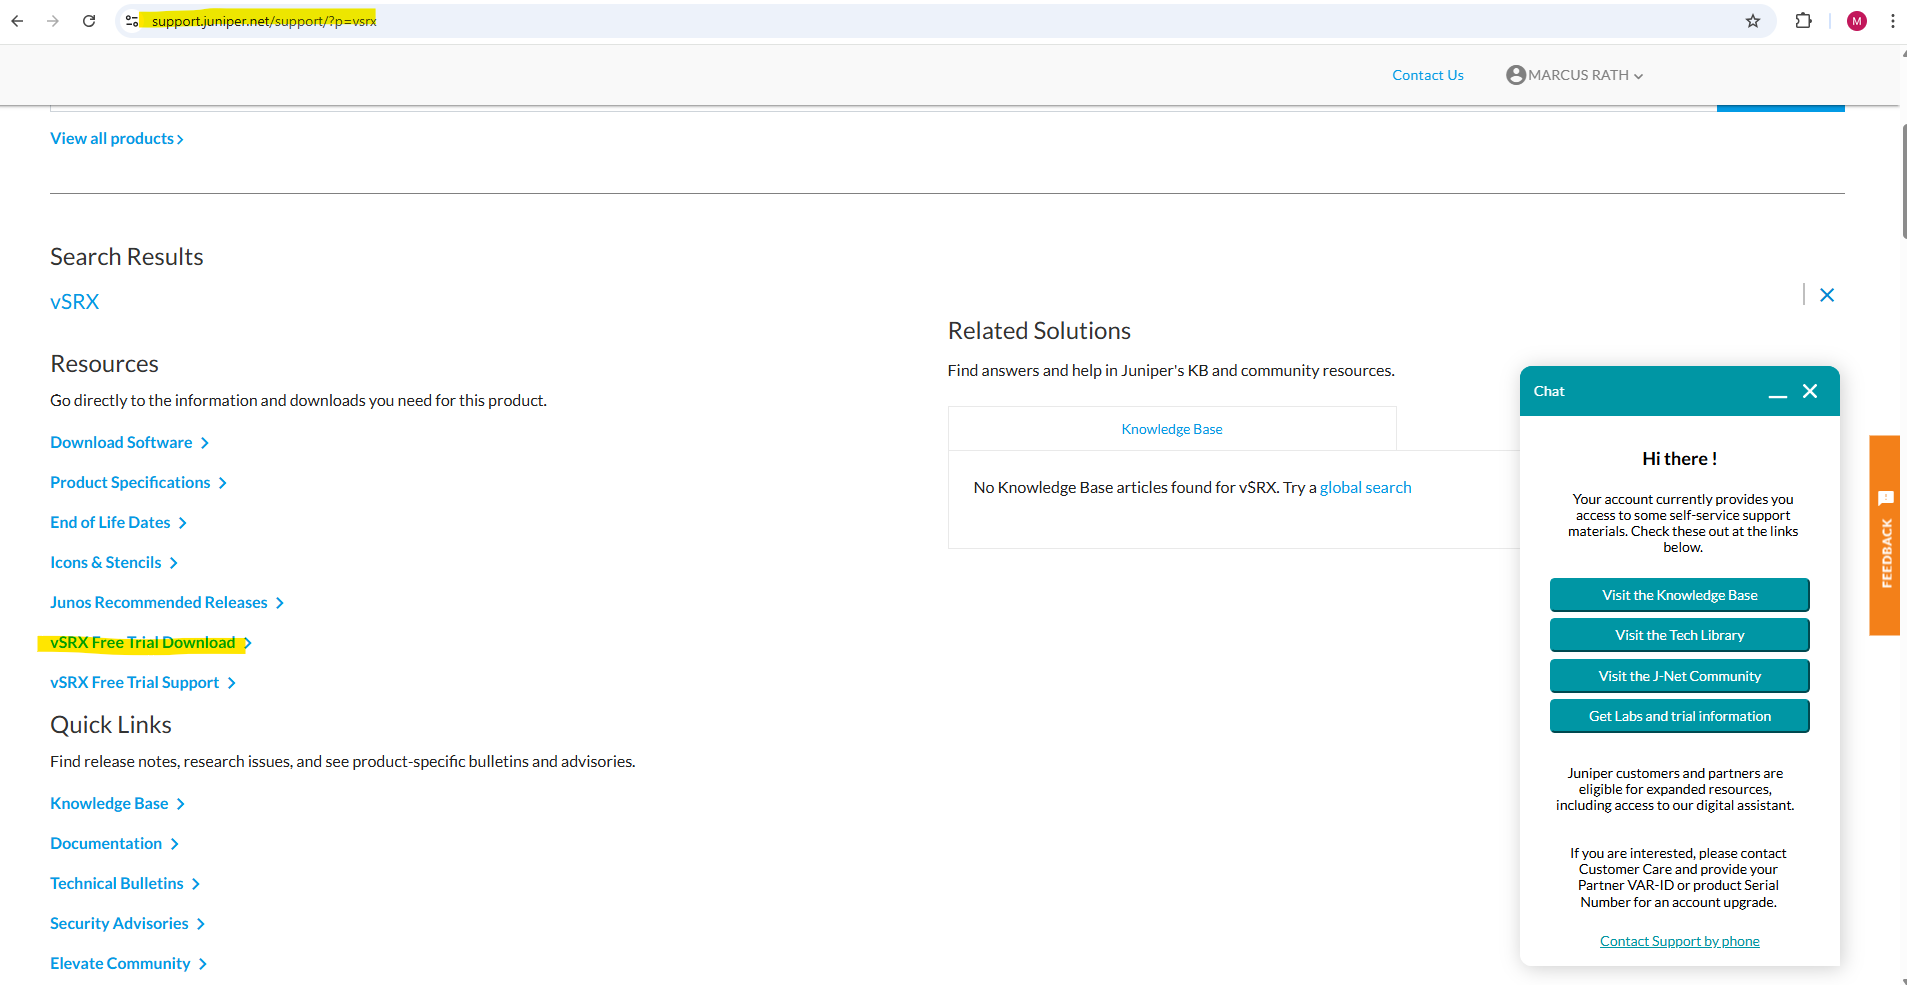Open the Icons & Stencils link

(x=114, y=563)
